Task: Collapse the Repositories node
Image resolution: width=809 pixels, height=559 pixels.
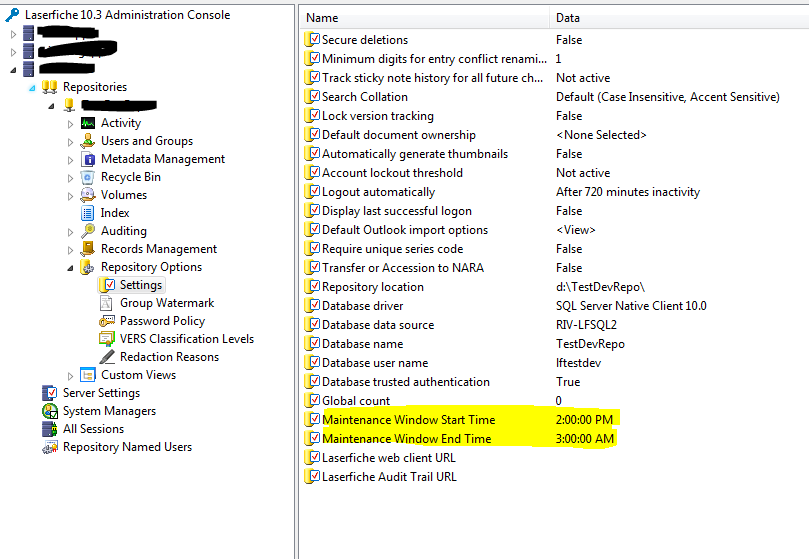Action: (x=32, y=88)
